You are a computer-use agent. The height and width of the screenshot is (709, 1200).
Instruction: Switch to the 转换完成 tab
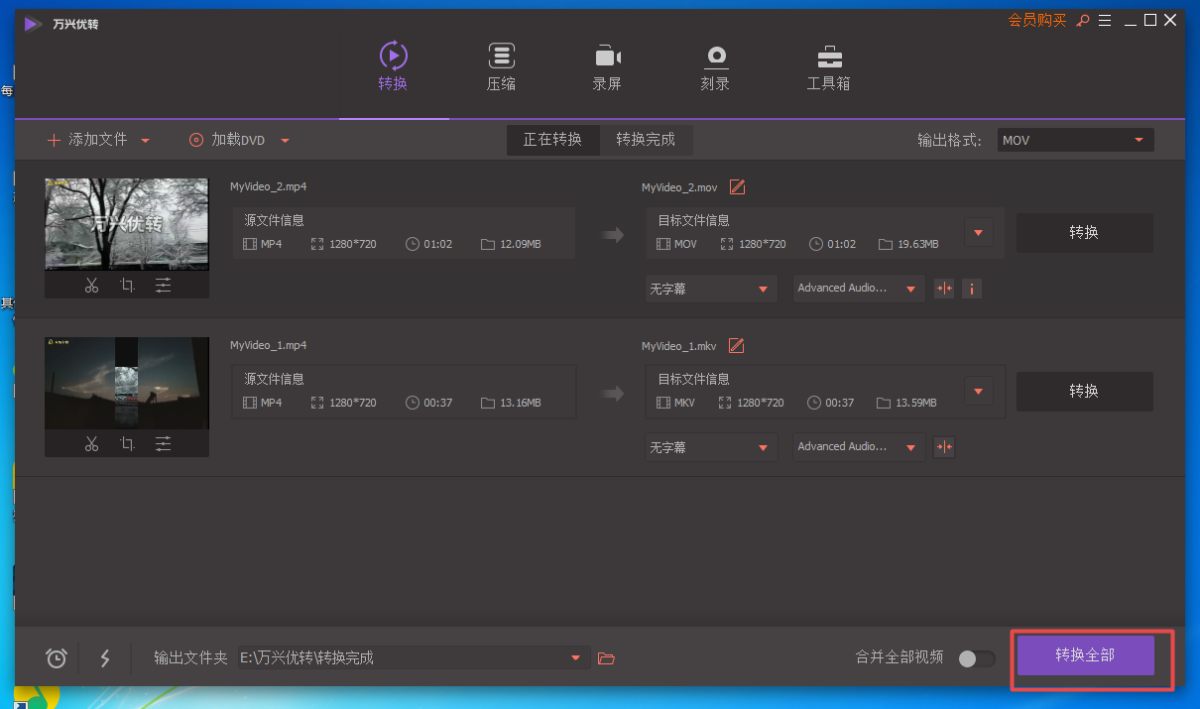pos(645,140)
